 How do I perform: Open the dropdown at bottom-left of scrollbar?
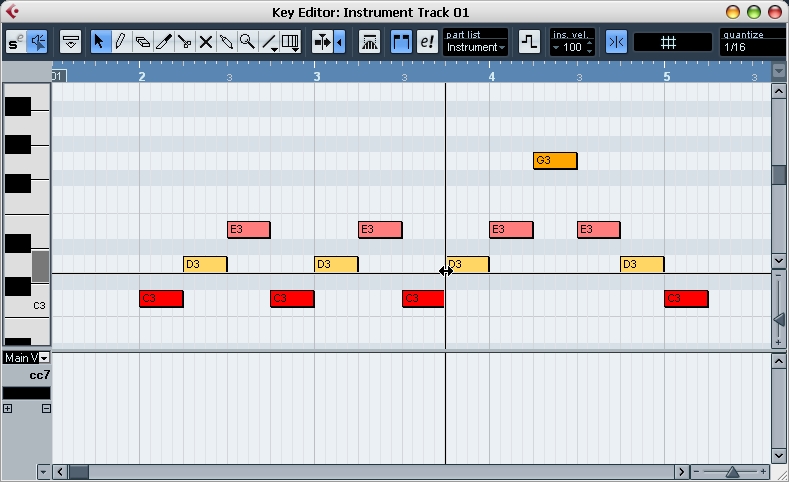pyautogui.click(x=43, y=472)
